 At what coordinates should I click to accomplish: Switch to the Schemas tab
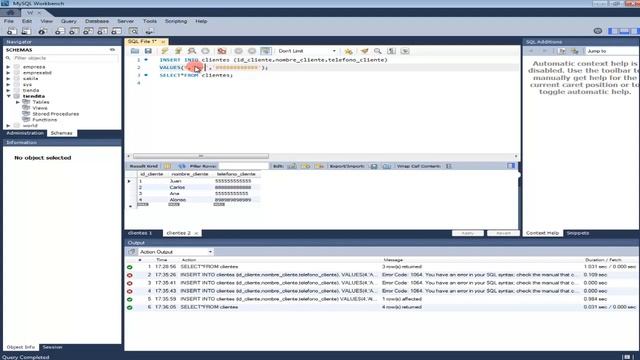62,133
